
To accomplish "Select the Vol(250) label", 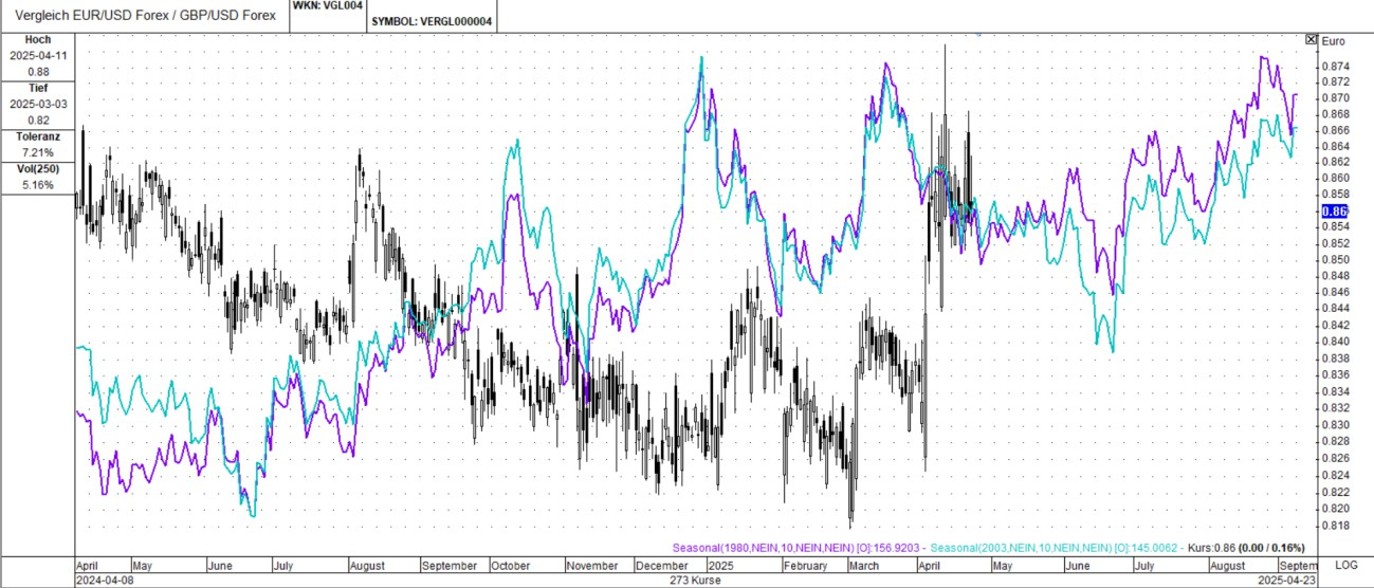I will (x=37, y=169).
